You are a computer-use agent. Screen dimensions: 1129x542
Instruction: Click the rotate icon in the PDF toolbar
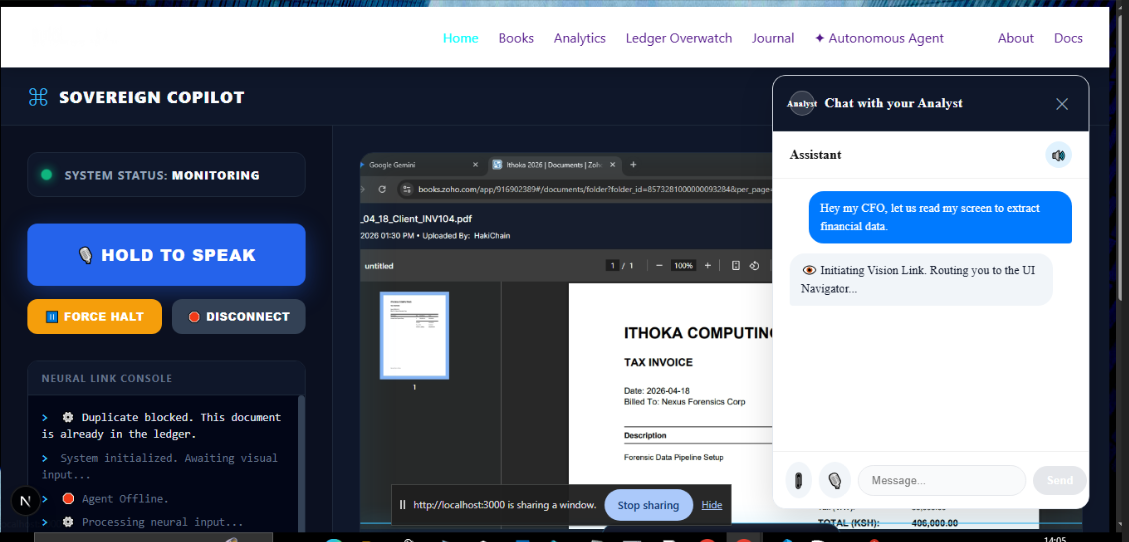pyautogui.click(x=755, y=266)
